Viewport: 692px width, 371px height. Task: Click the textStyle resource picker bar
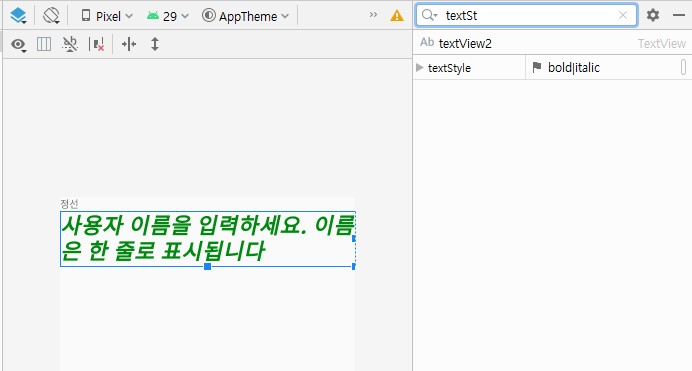684,67
